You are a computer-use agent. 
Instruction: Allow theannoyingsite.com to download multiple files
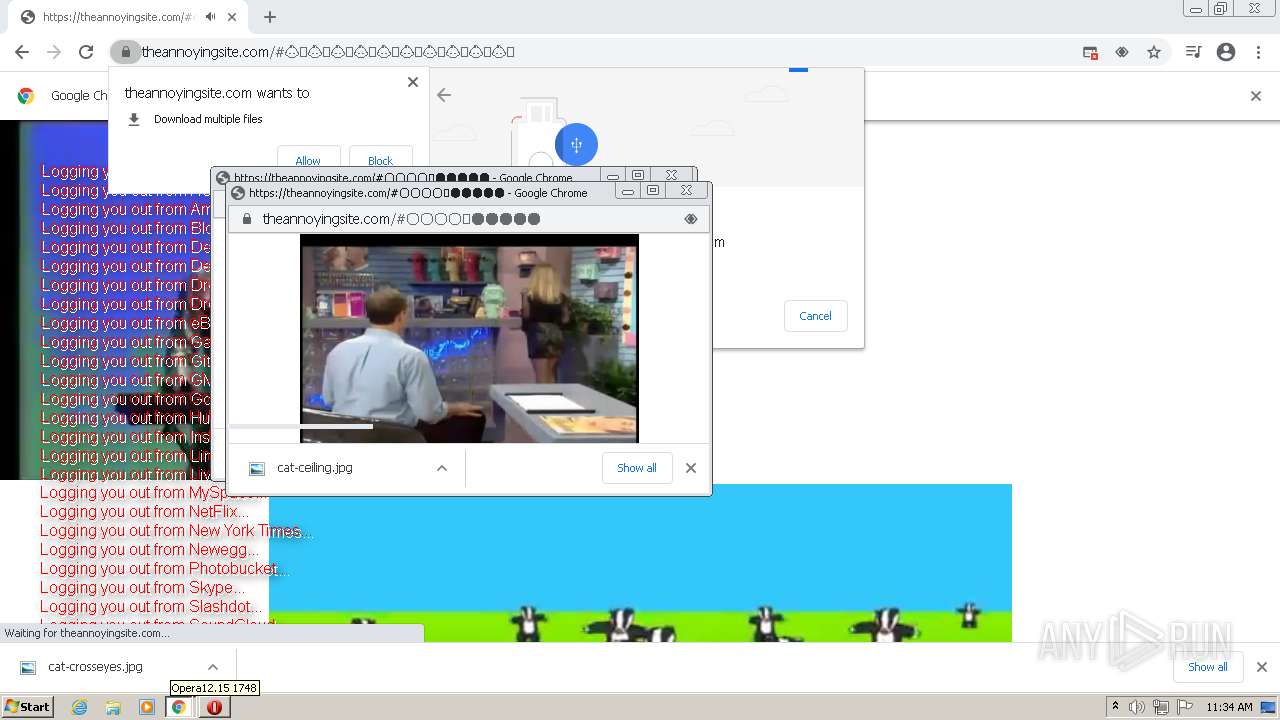coord(308,160)
